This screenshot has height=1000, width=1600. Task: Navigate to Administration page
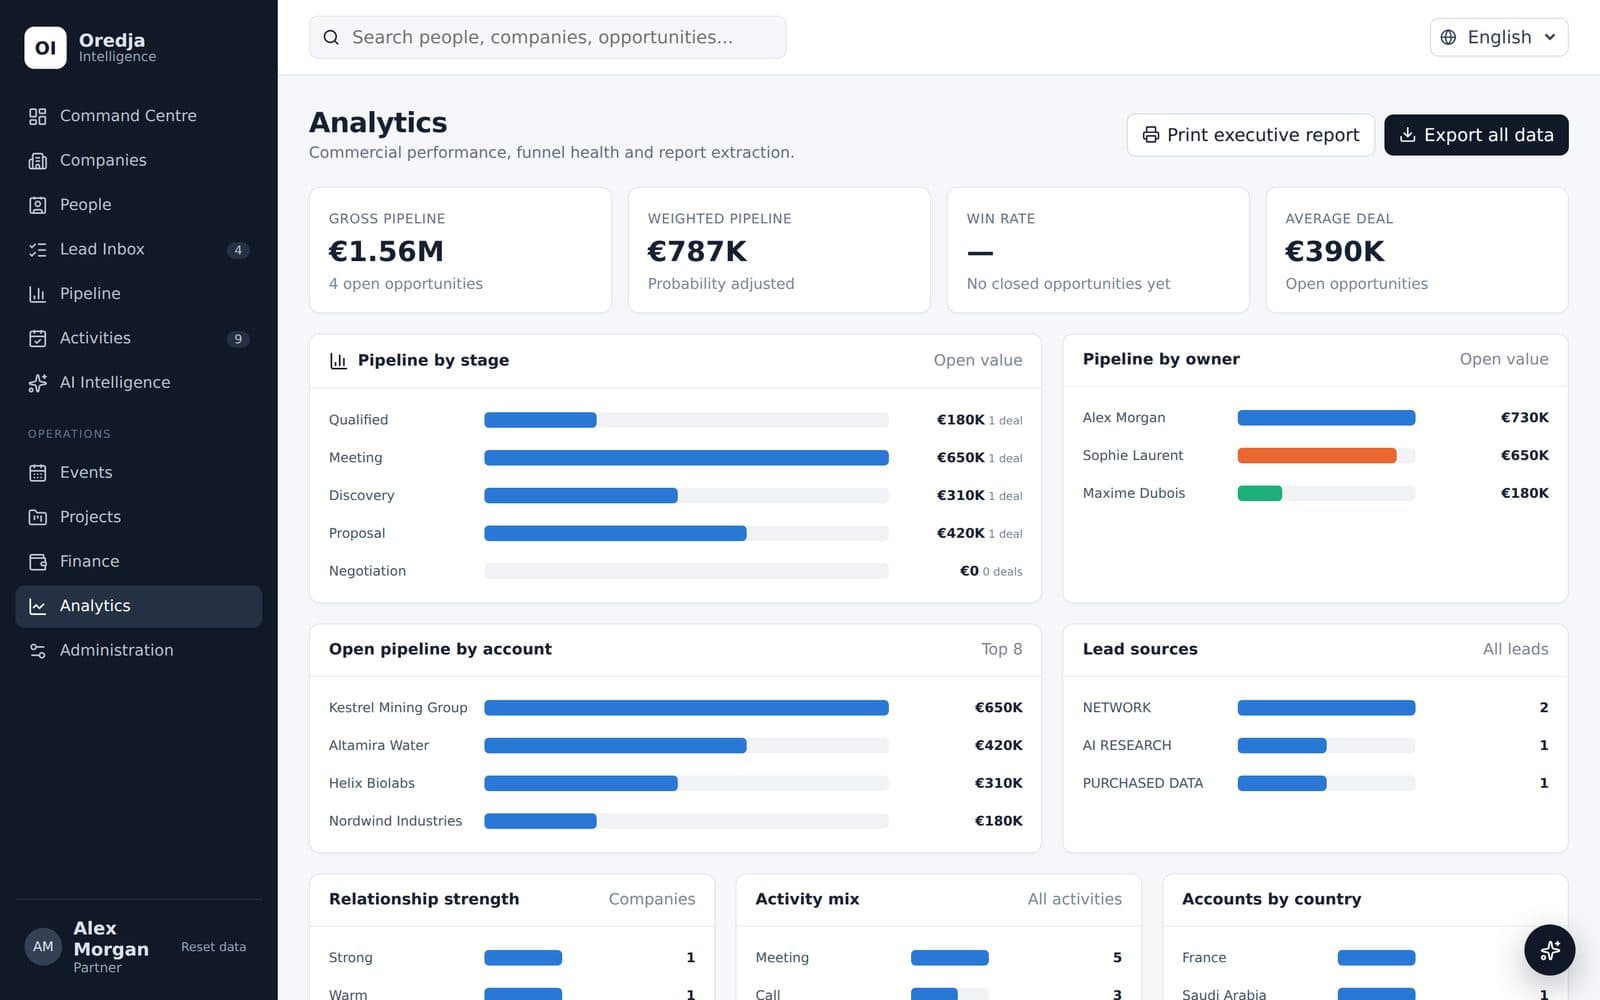click(x=139, y=651)
